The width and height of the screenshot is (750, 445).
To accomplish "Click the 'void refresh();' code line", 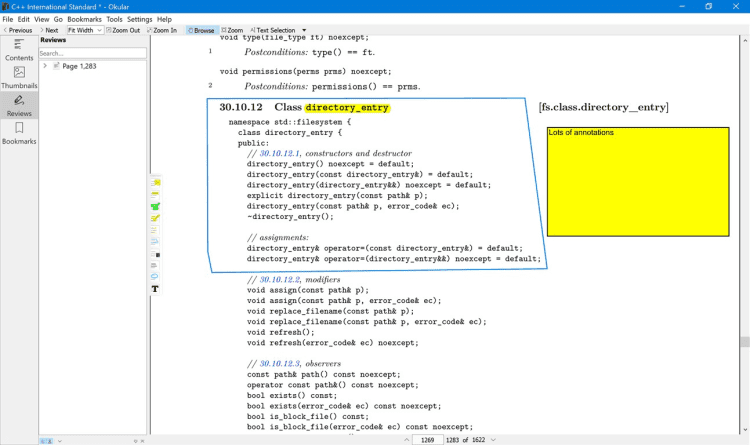I will click(281, 332).
